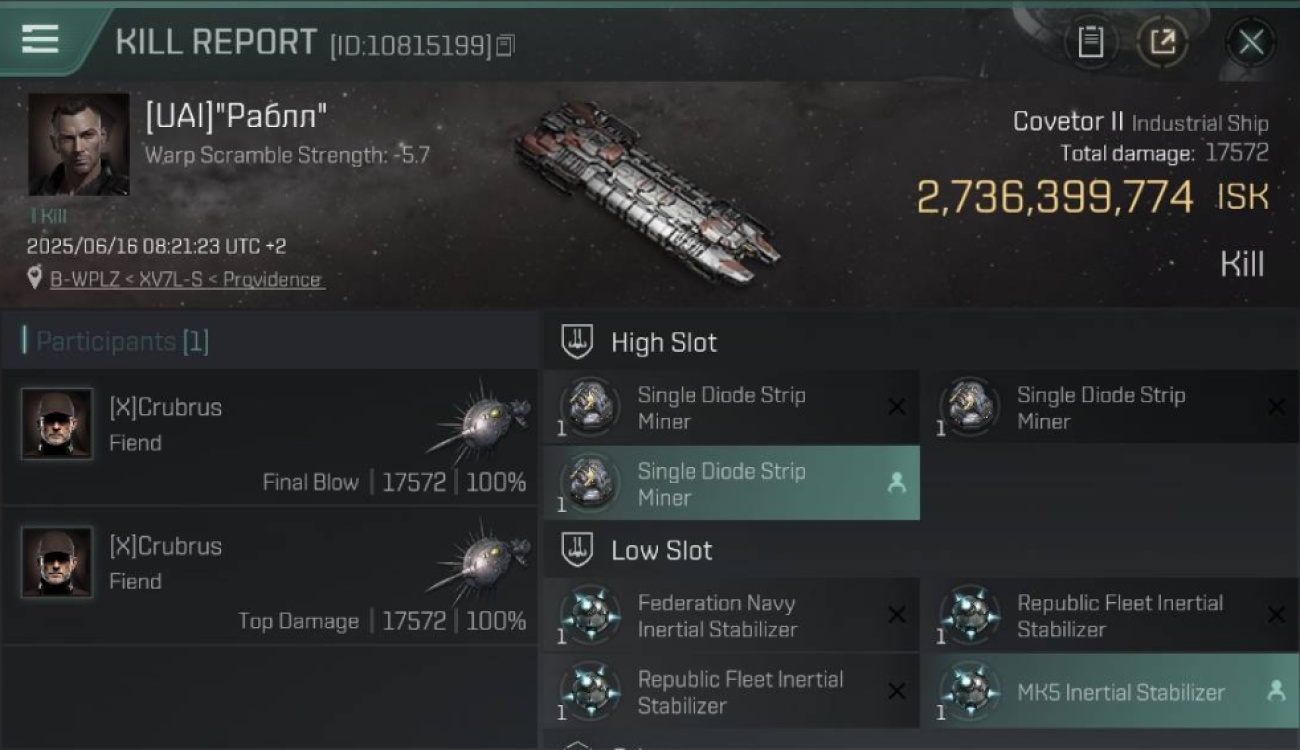This screenshot has width=1300, height=750.
Task: Click the Low Slot section icon
Action: 577,549
